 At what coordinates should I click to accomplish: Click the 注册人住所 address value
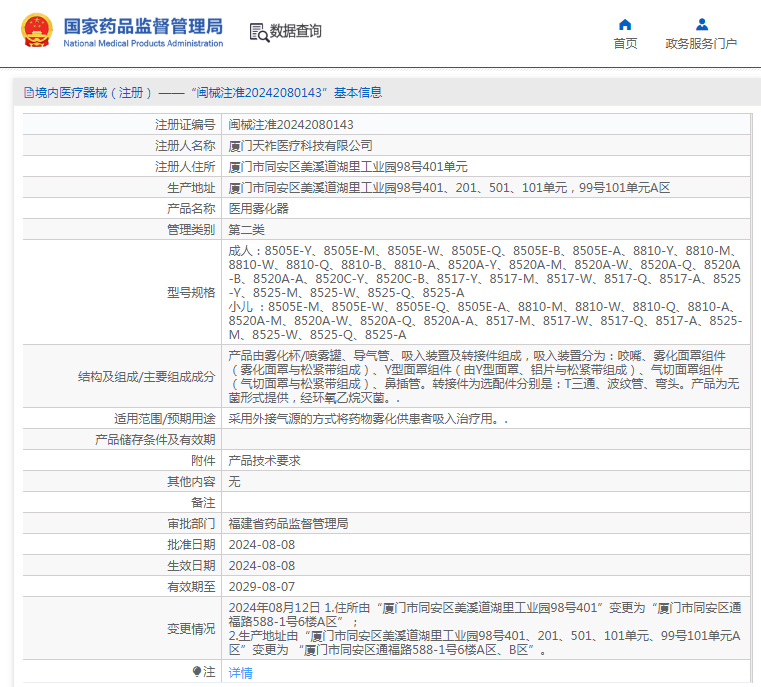click(348, 167)
